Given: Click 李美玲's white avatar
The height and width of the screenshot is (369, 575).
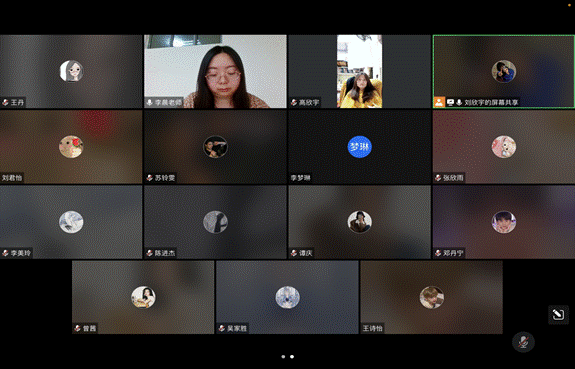Looking at the screenshot, I should click(x=71, y=222).
